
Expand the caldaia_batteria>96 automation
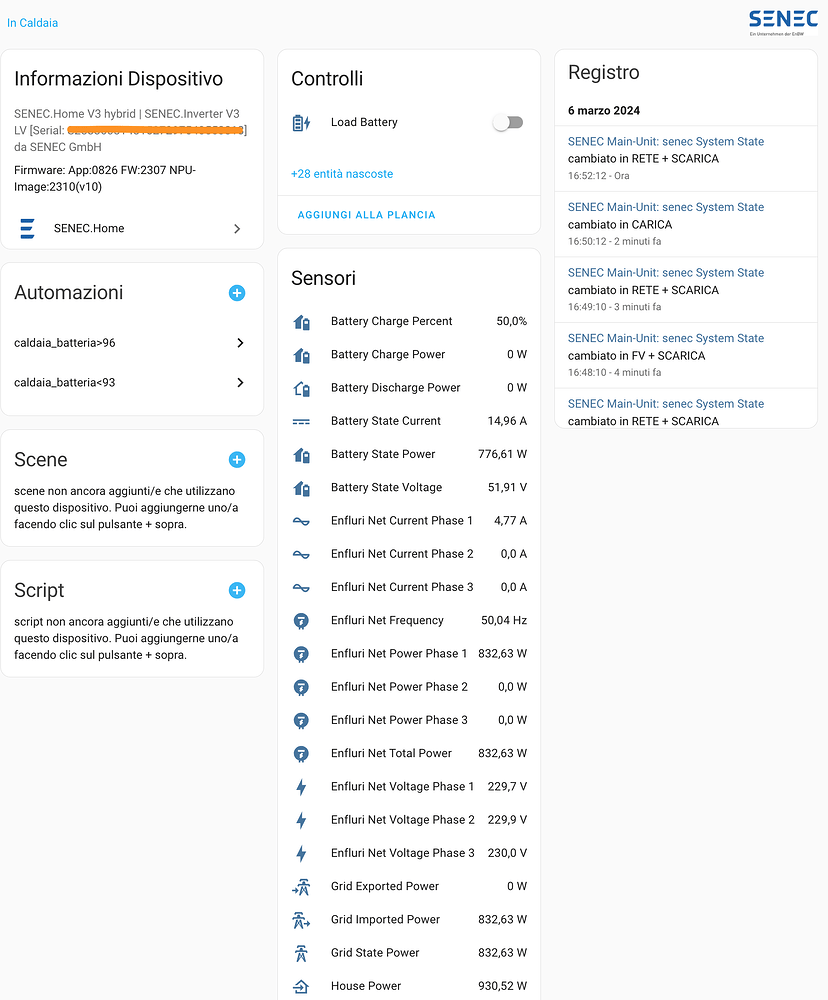tap(239, 342)
